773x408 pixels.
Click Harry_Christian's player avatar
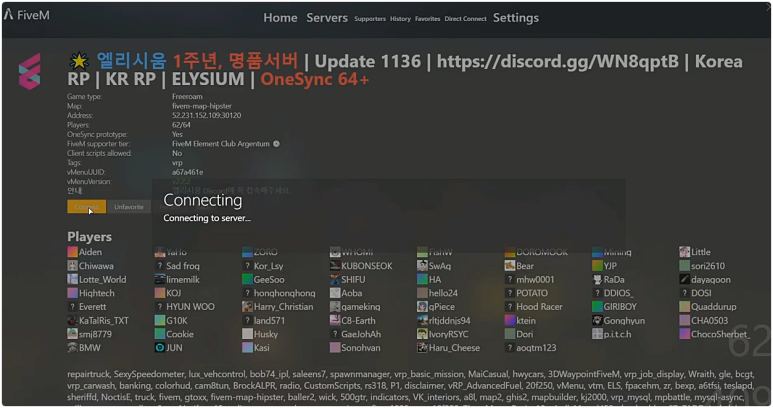coord(247,306)
